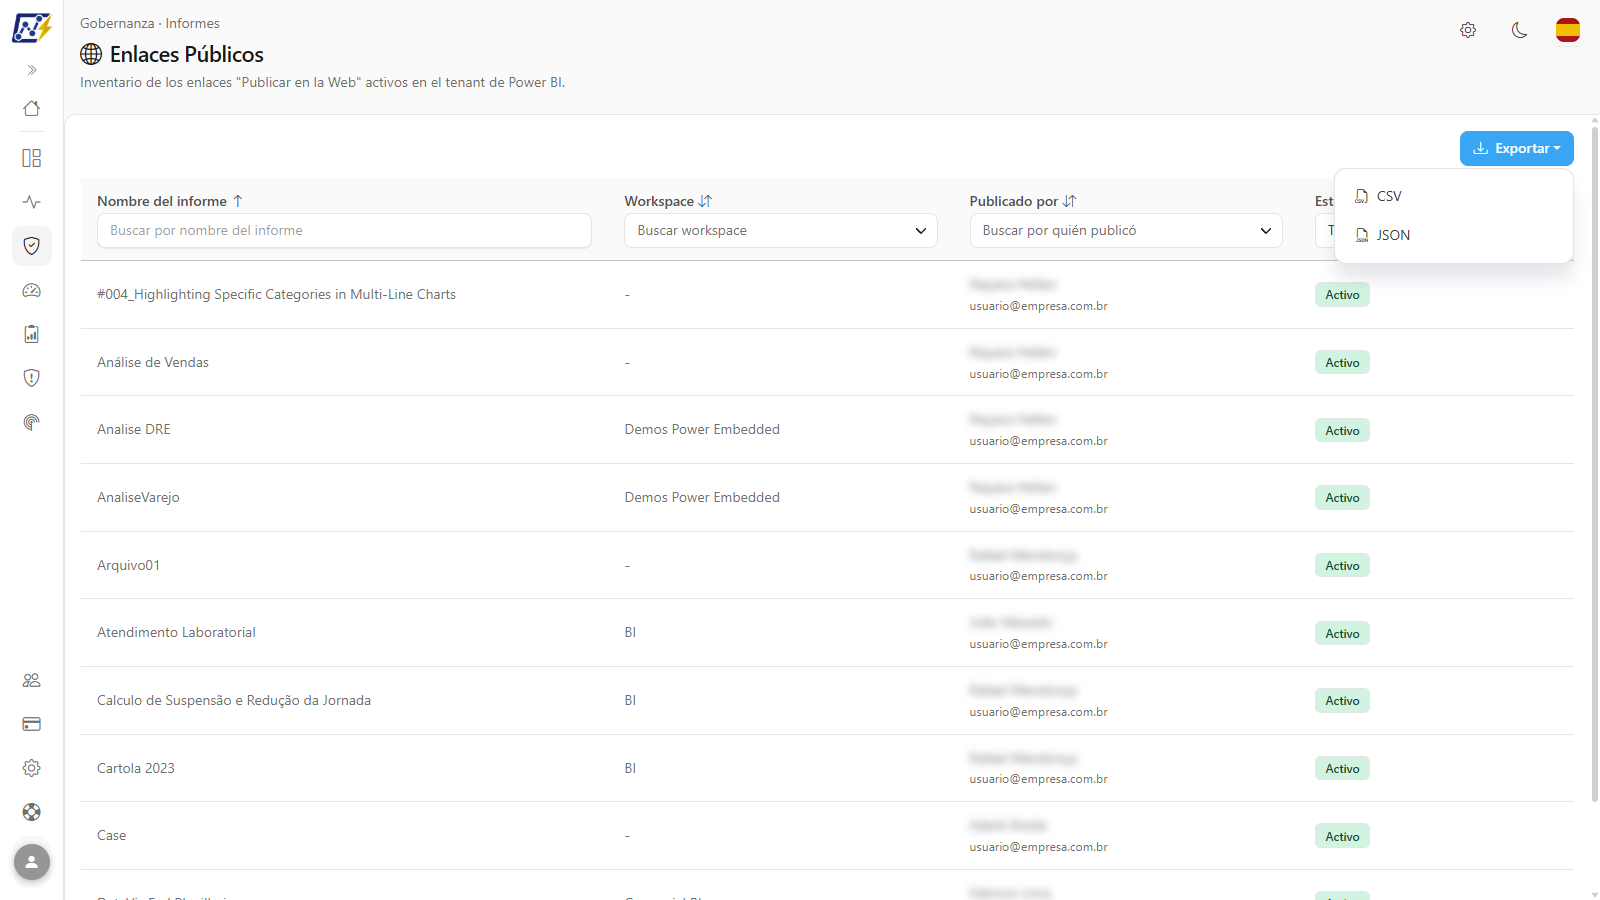This screenshot has width=1600, height=900.
Task: Choose JSON export option
Action: pyautogui.click(x=1454, y=235)
